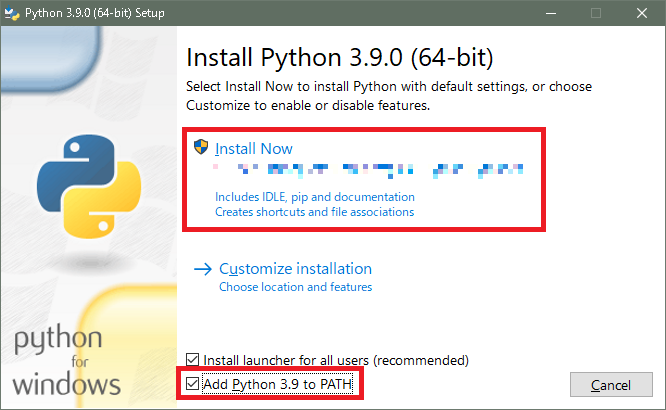
Task: Open Customize installation option
Action: pos(295,269)
